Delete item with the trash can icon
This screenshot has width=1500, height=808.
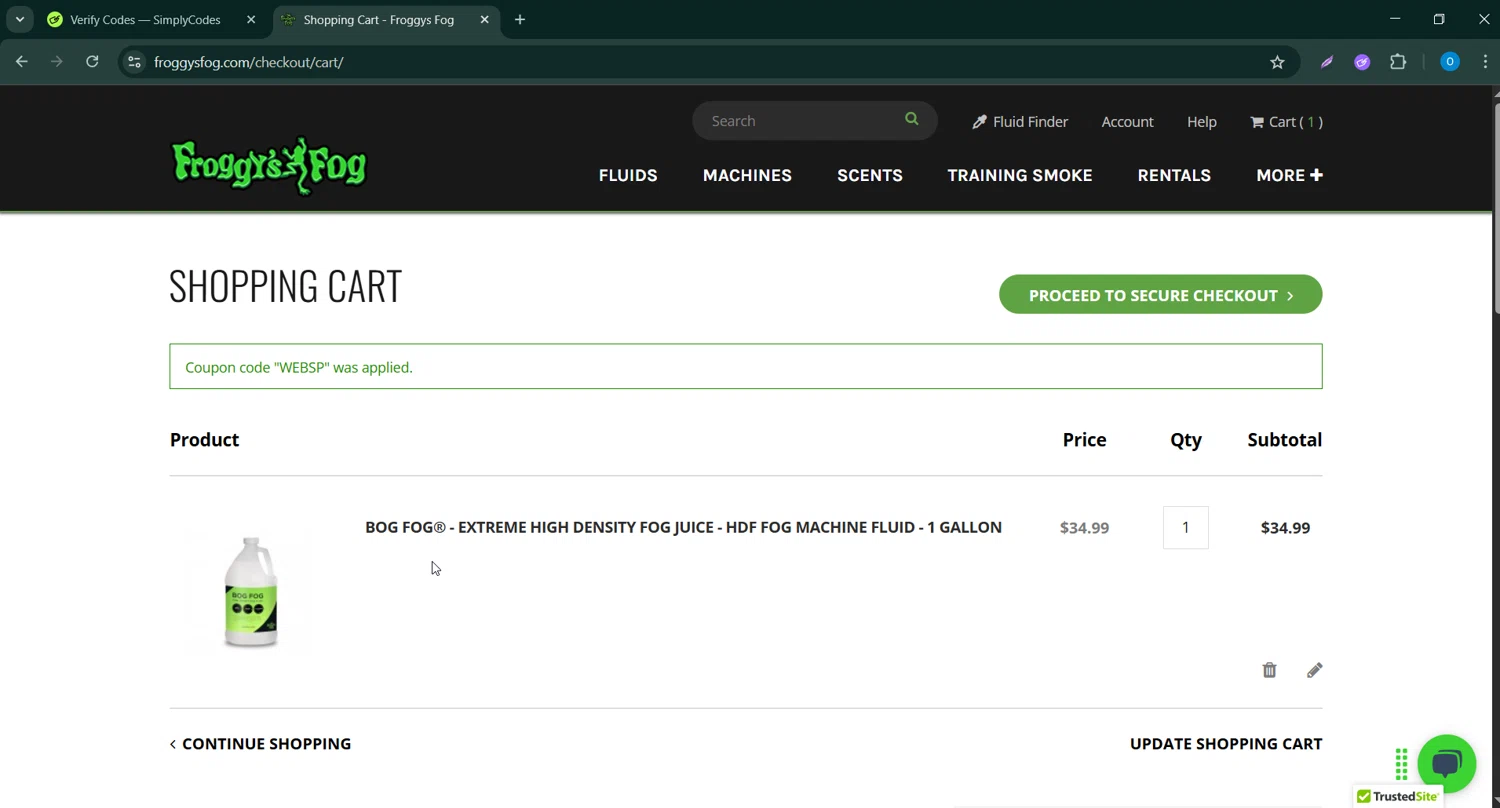pos(1269,670)
